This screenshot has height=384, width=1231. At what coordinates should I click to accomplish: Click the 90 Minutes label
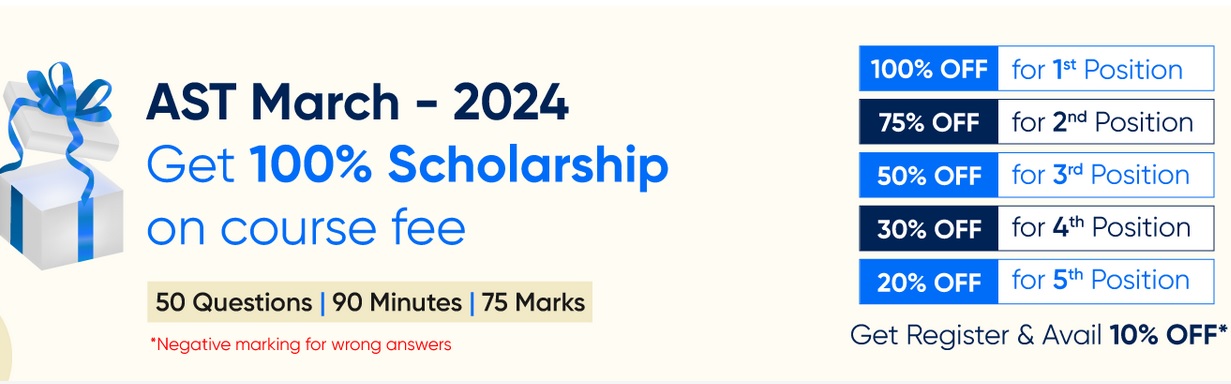[x=397, y=301]
